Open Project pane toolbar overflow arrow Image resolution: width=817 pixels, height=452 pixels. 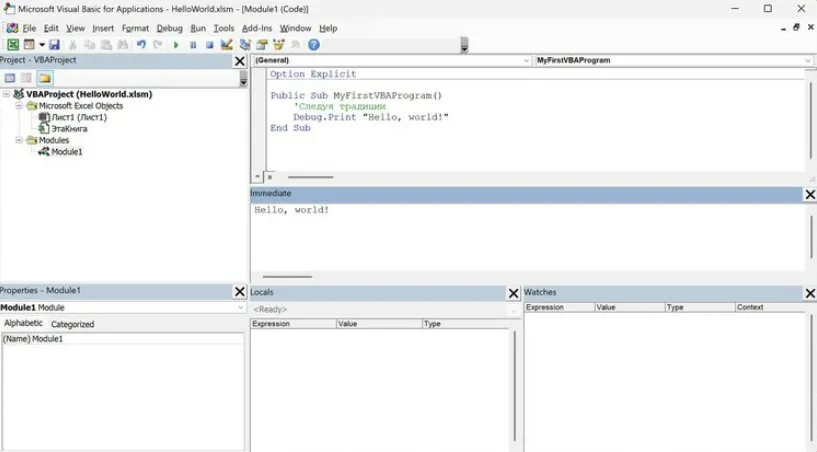click(243, 79)
